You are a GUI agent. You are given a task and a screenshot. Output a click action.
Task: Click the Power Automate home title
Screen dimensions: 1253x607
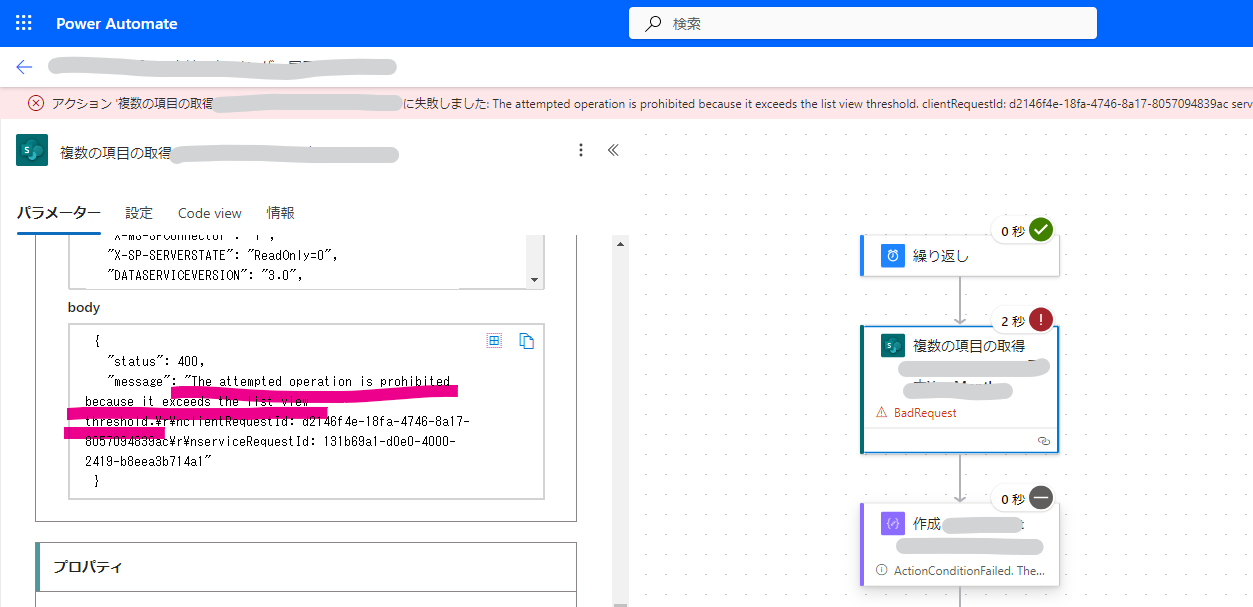point(117,23)
